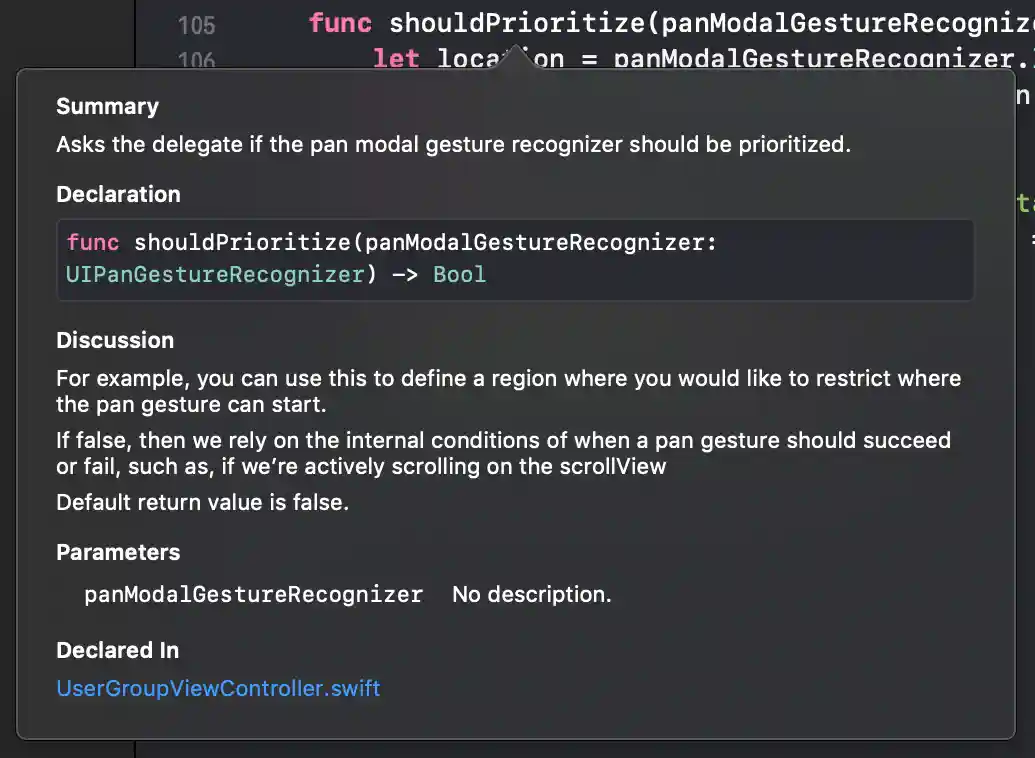Click line number 105 in the gutter
This screenshot has height=758, width=1035.
196,25
